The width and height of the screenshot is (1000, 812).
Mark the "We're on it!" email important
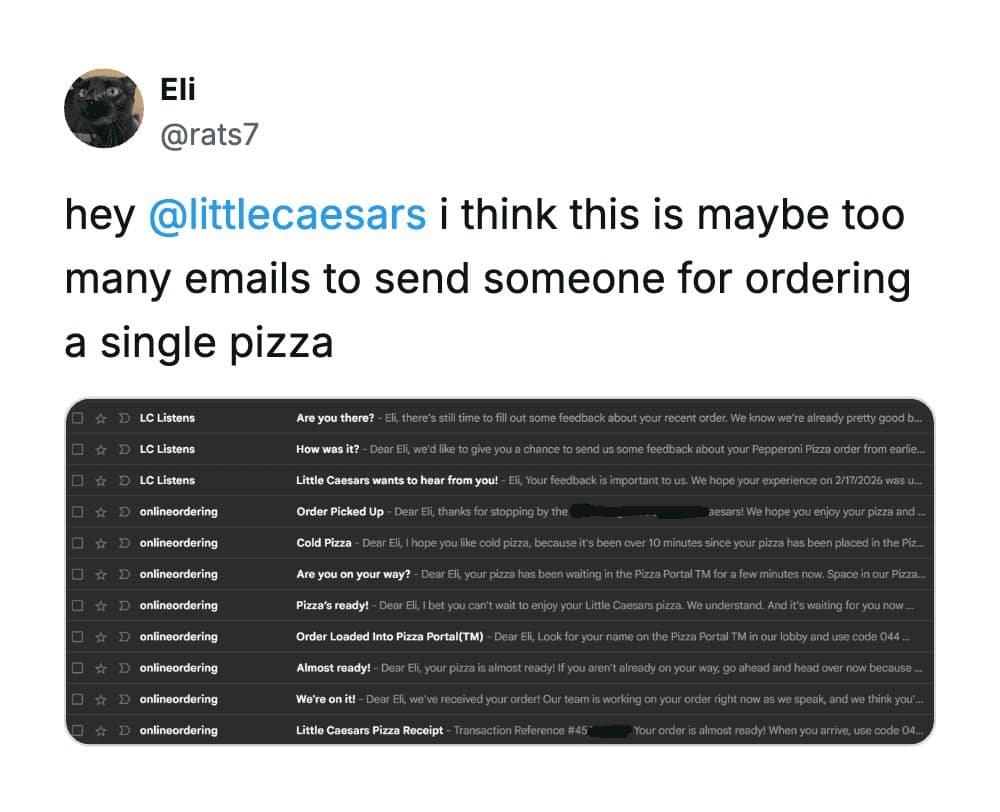pyautogui.click(x=121, y=699)
